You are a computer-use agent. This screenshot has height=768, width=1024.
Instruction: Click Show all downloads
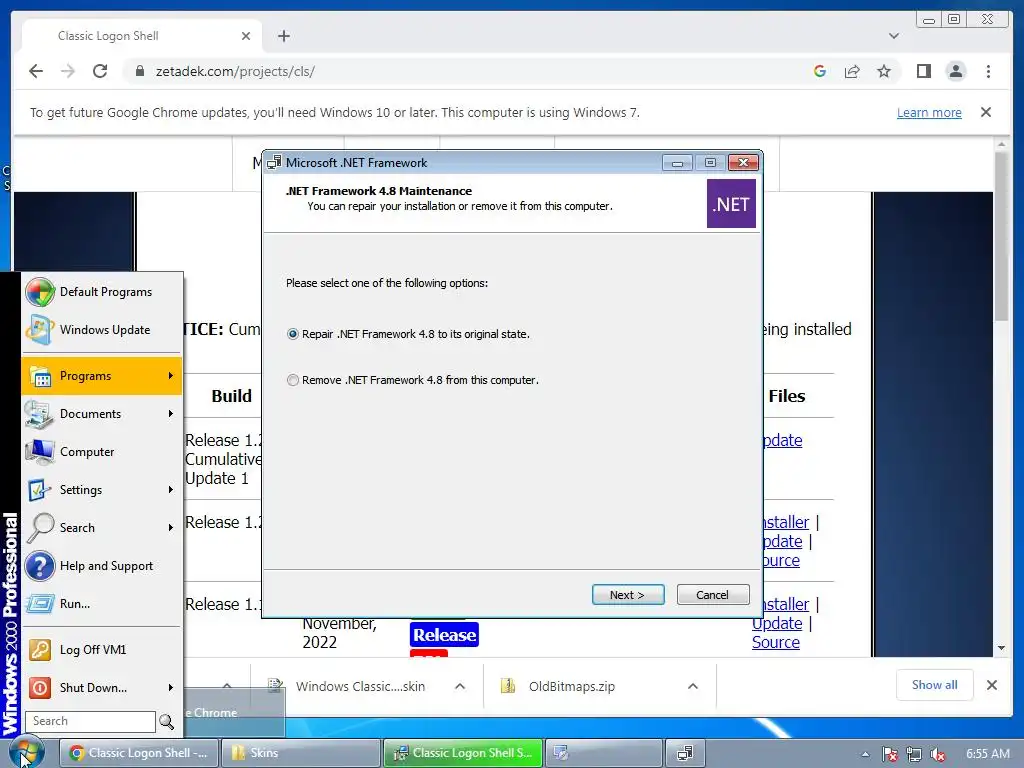(x=935, y=685)
